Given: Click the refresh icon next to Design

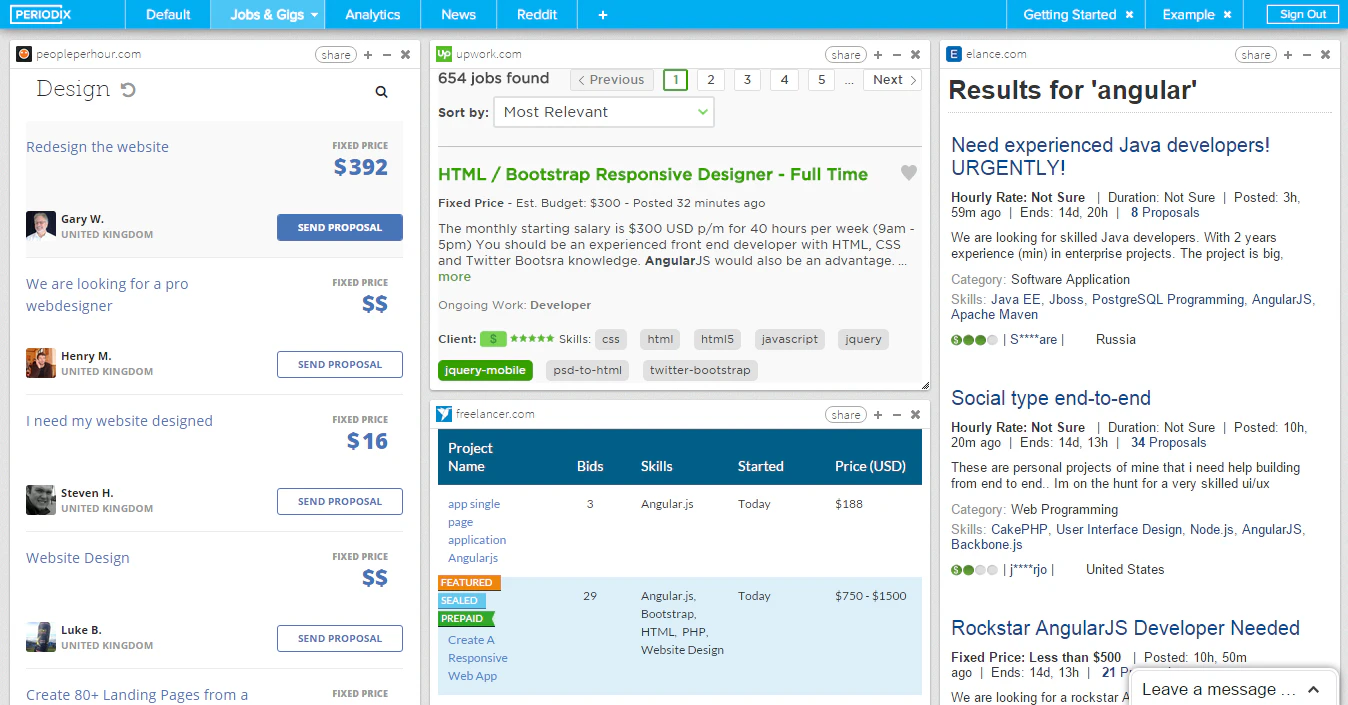Looking at the screenshot, I should point(128,90).
